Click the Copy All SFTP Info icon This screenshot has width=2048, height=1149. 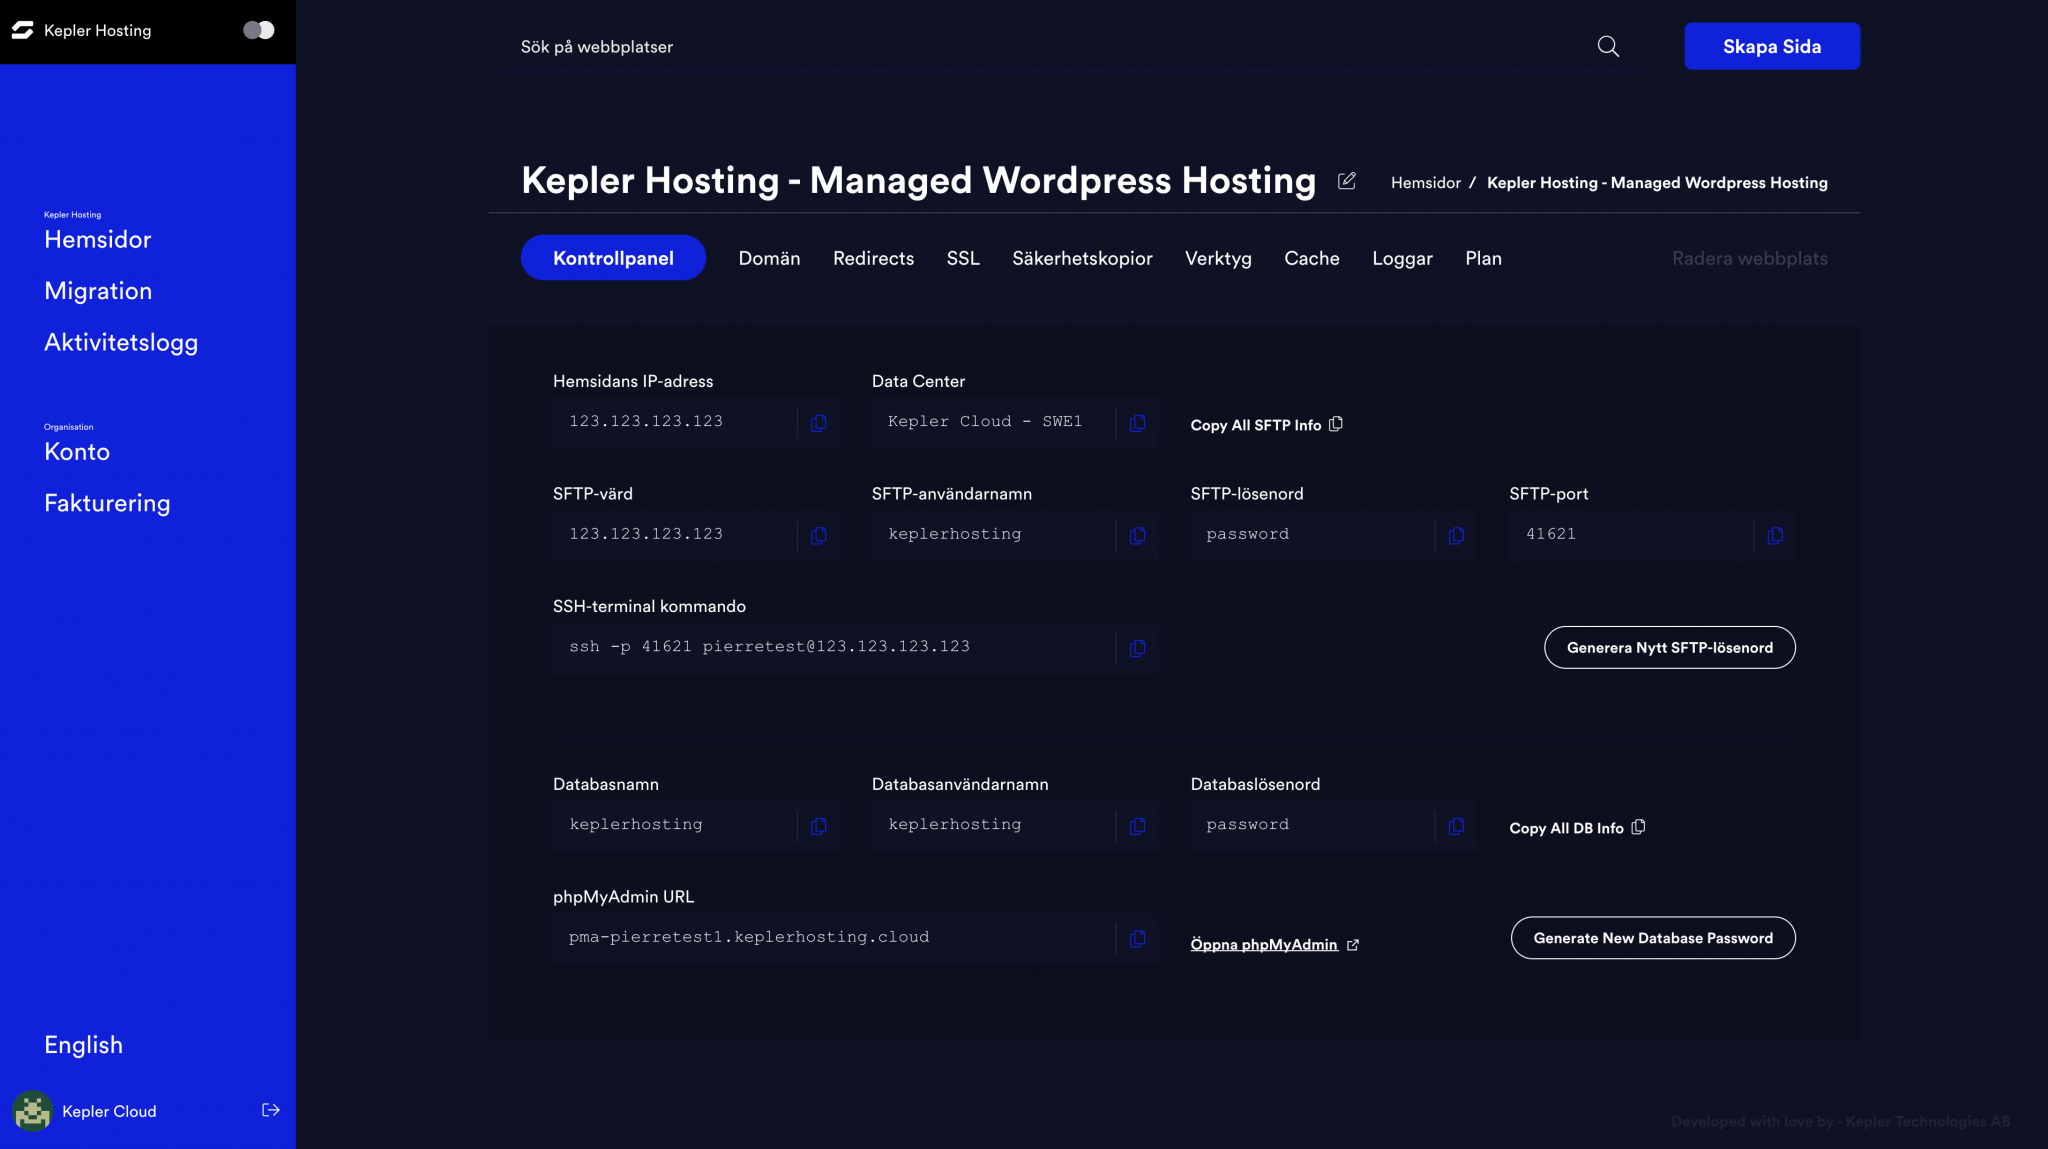1336,423
